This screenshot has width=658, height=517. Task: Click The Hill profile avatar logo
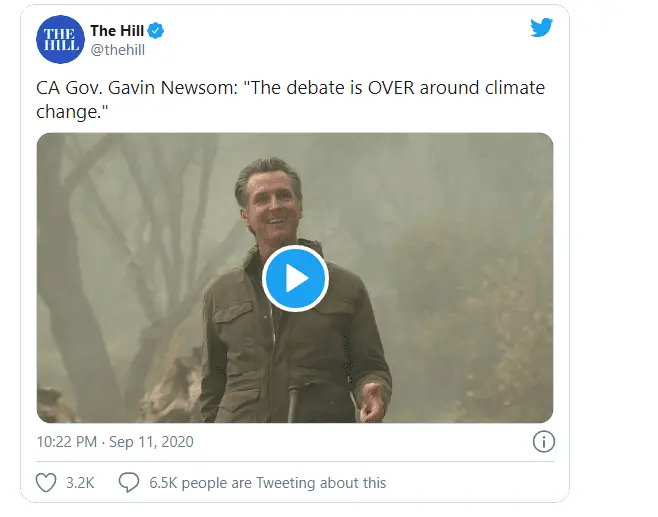(x=60, y=41)
